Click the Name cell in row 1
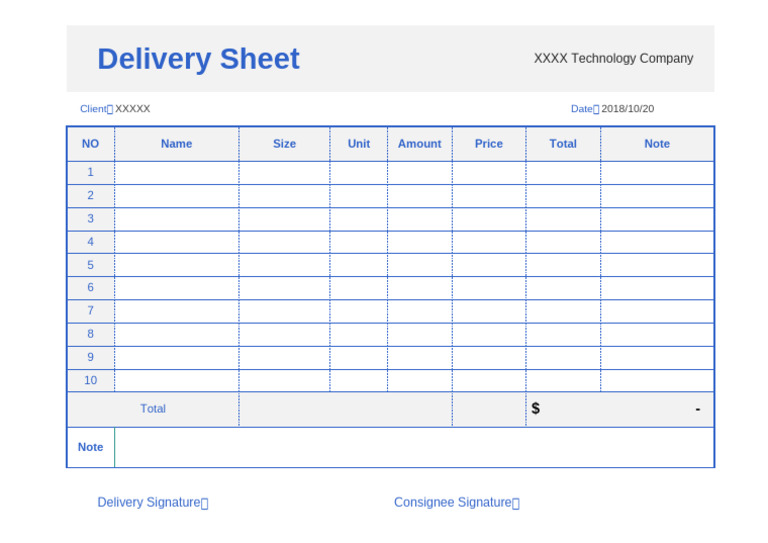 click(177, 173)
